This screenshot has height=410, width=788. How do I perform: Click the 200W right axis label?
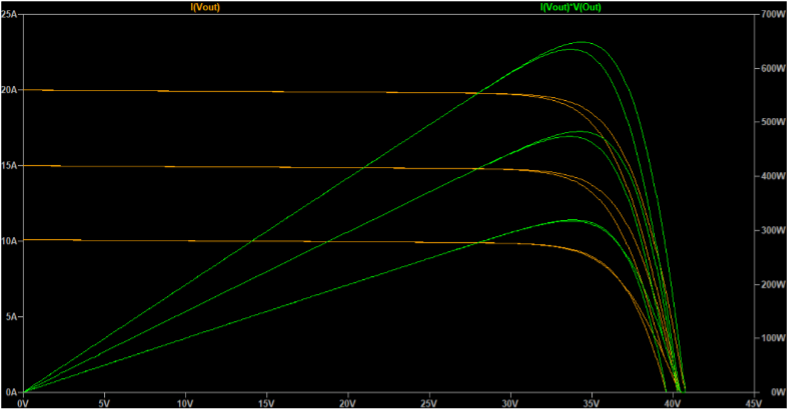[772, 284]
